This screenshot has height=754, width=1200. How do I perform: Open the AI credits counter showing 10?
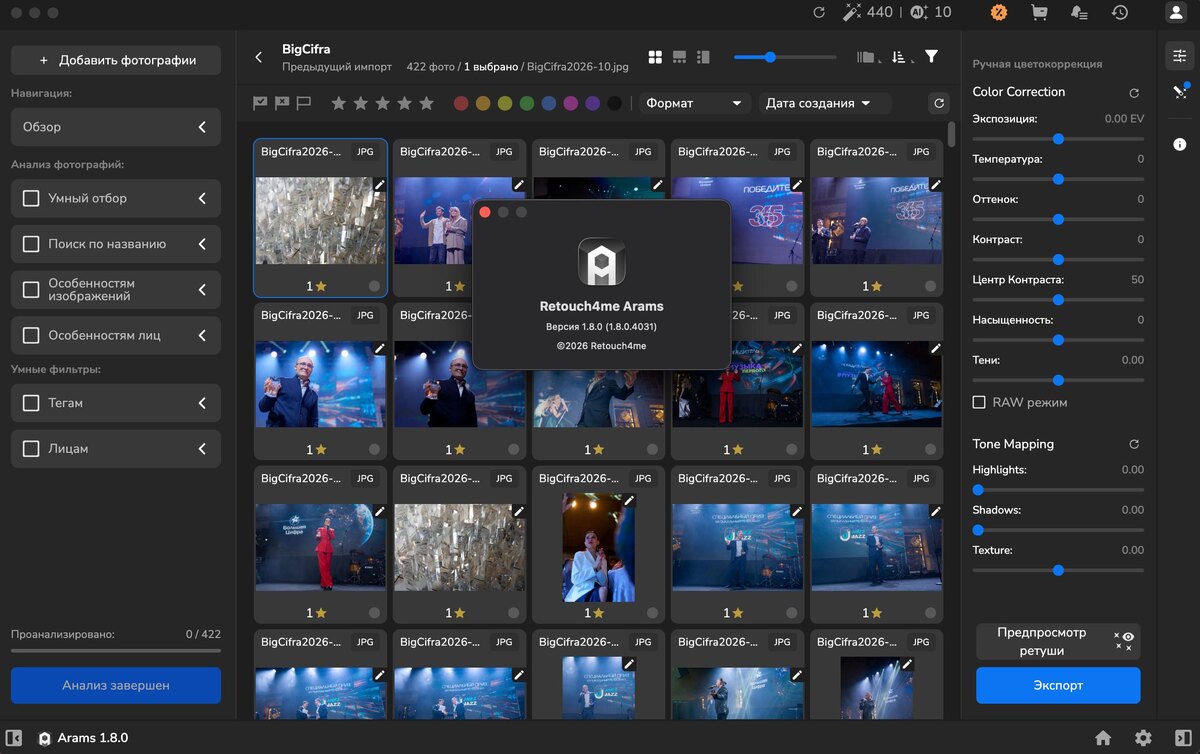point(931,13)
